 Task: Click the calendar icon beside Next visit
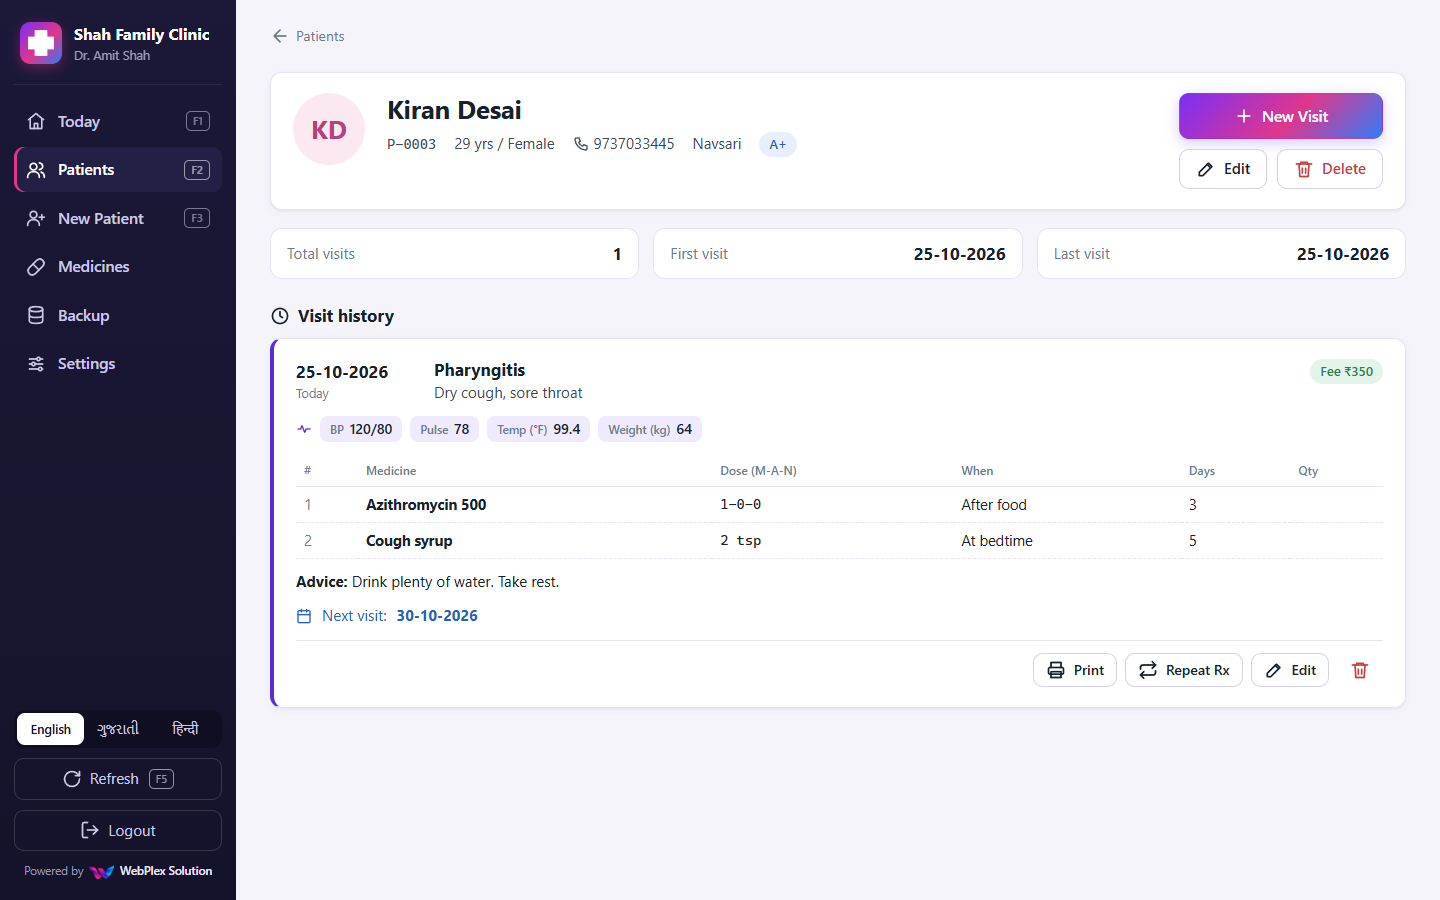pyautogui.click(x=304, y=616)
